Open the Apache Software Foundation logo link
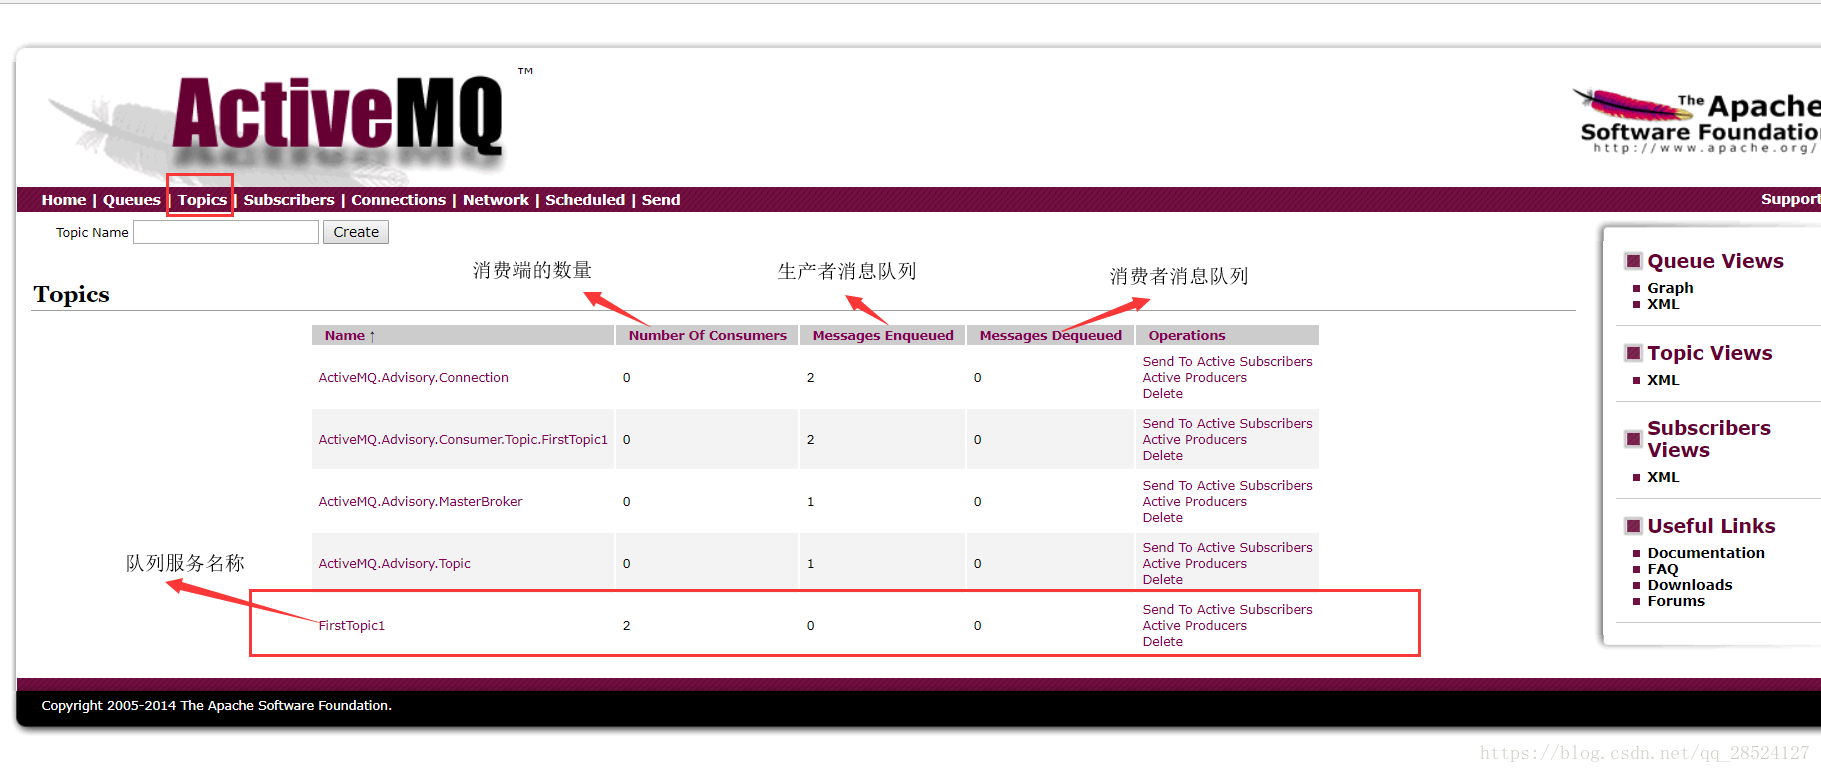Viewport: 1821px width, 773px height. pyautogui.click(x=1697, y=122)
